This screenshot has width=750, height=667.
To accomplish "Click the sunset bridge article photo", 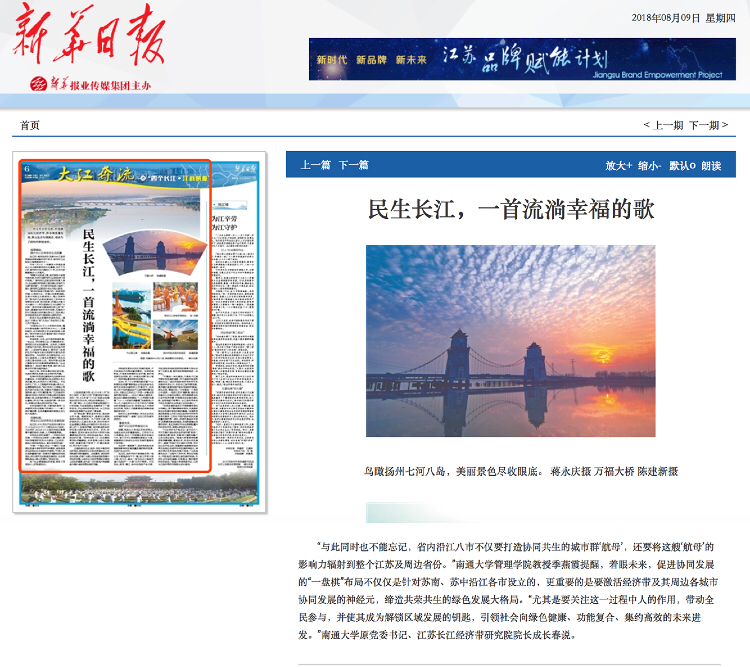I will 510,340.
